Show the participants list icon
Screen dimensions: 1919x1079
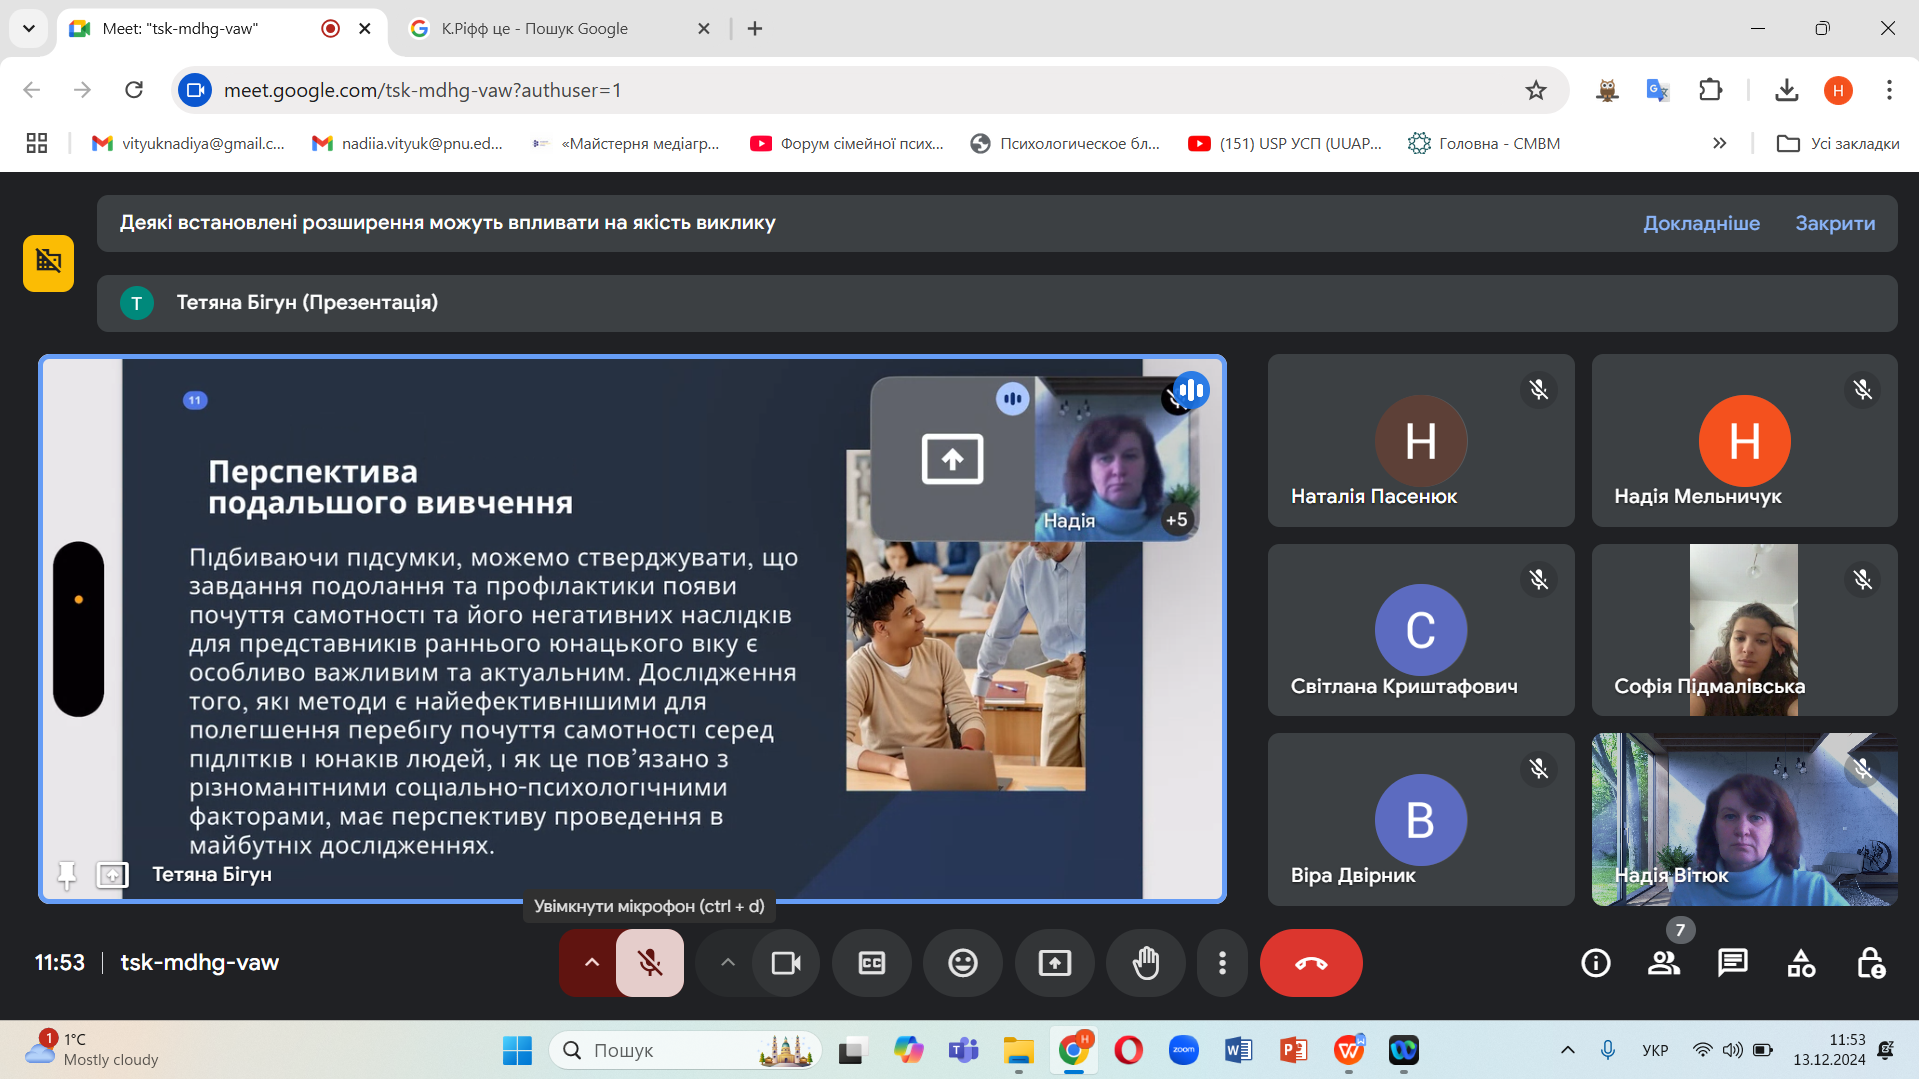tap(1664, 963)
